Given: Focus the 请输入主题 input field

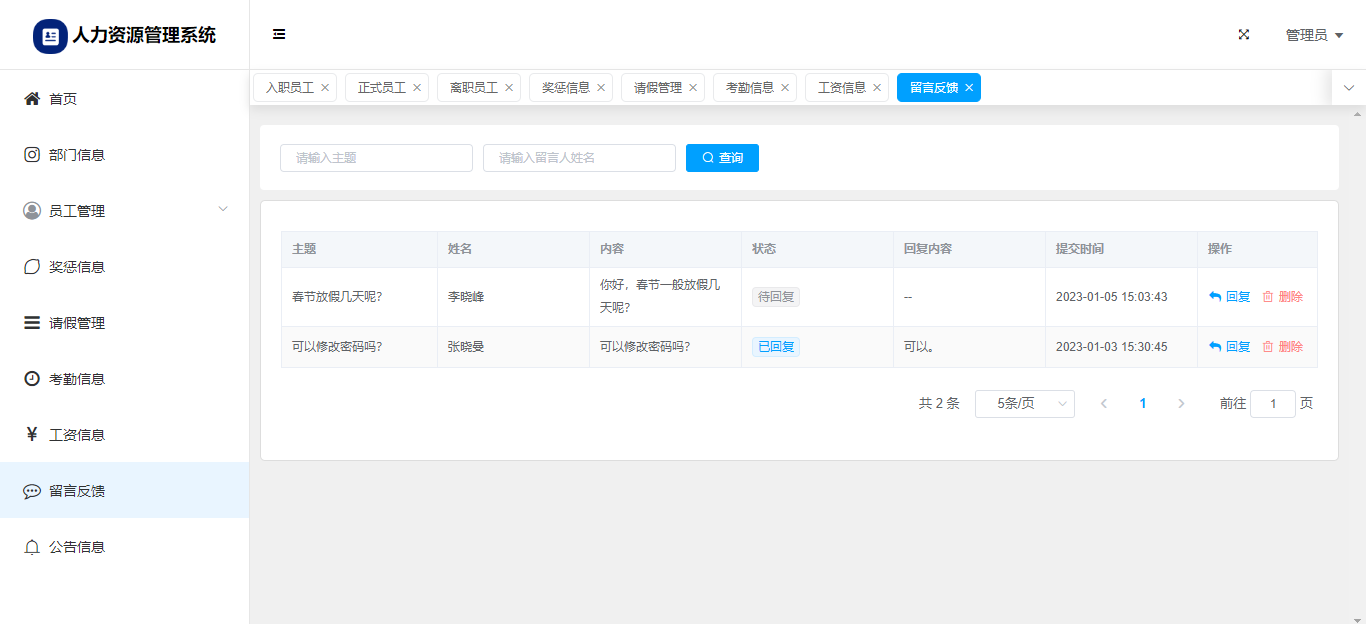Looking at the screenshot, I should (376, 158).
